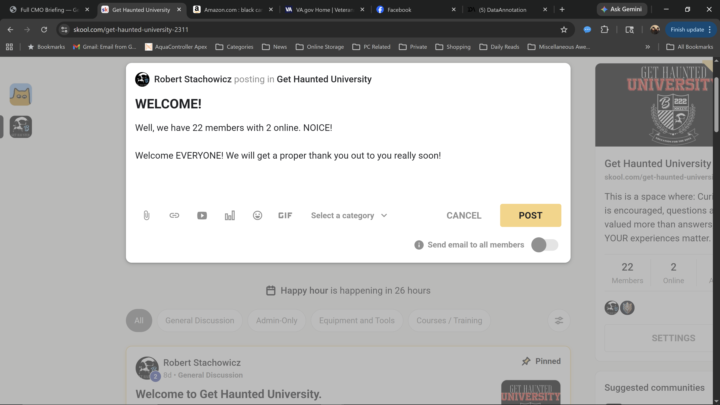
Task: Click the info icon beside Send email
Action: 419,245
